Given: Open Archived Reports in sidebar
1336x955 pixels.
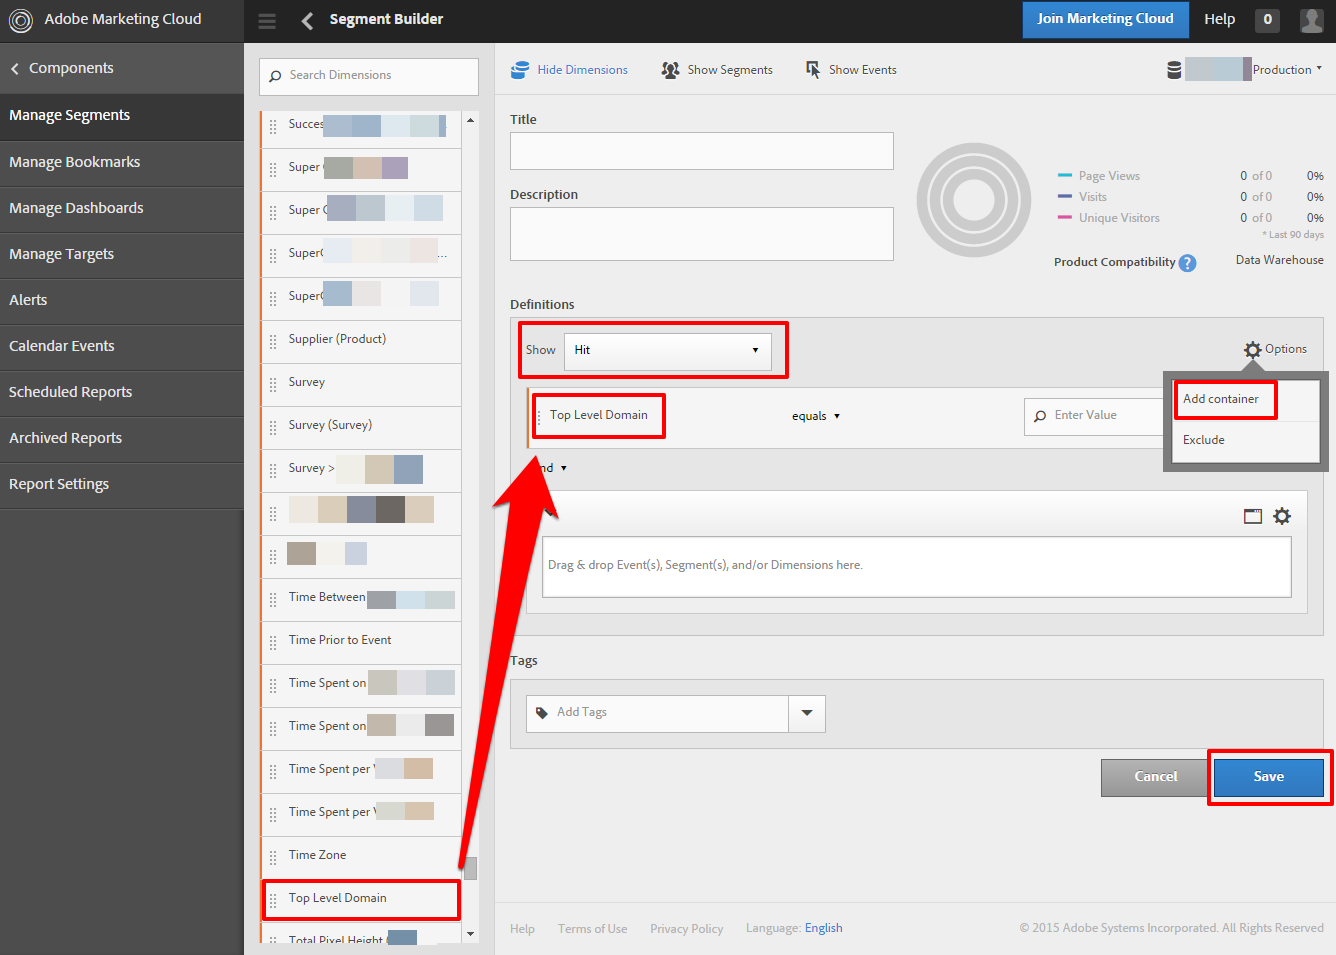Looking at the screenshot, I should click(x=122, y=438).
